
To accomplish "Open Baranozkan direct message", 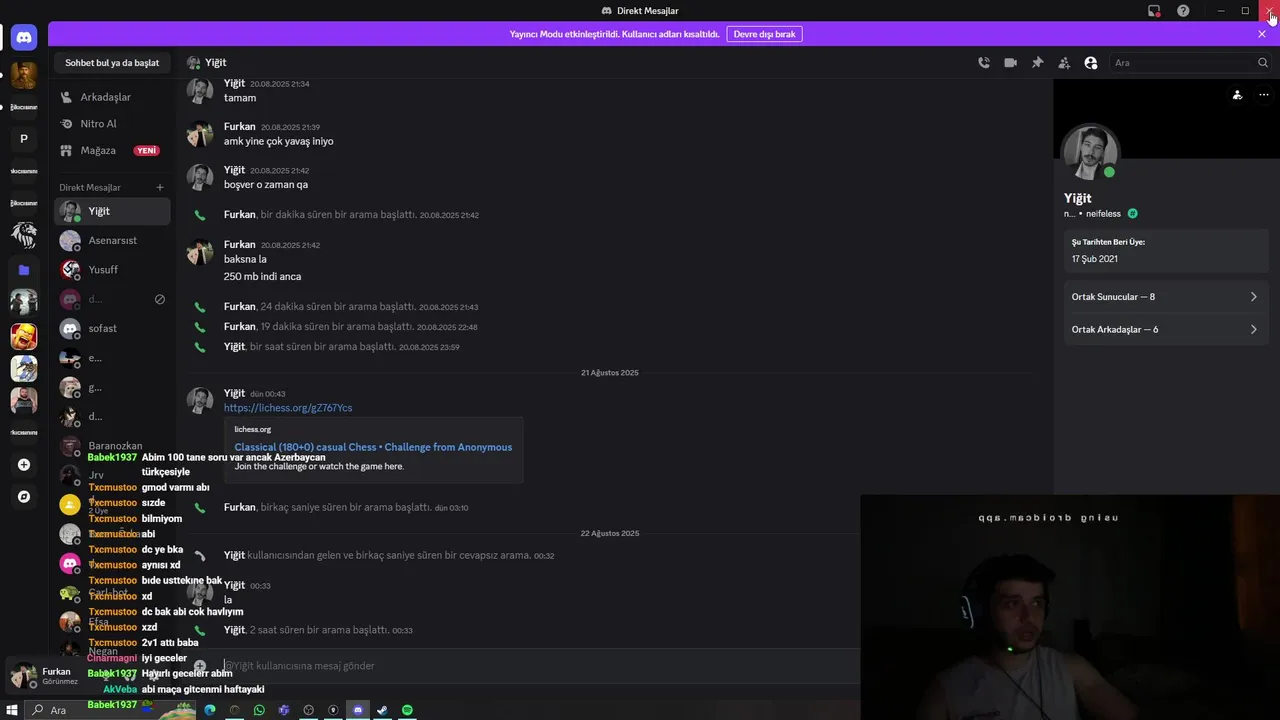I will [x=112, y=446].
